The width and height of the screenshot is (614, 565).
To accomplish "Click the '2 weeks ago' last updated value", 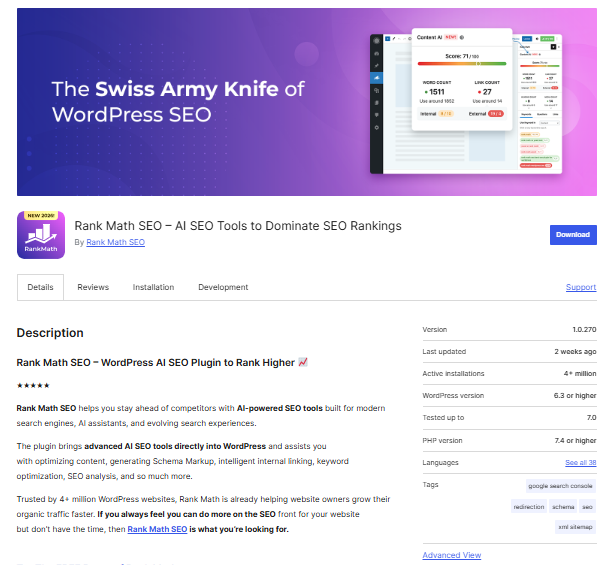I will tap(575, 352).
